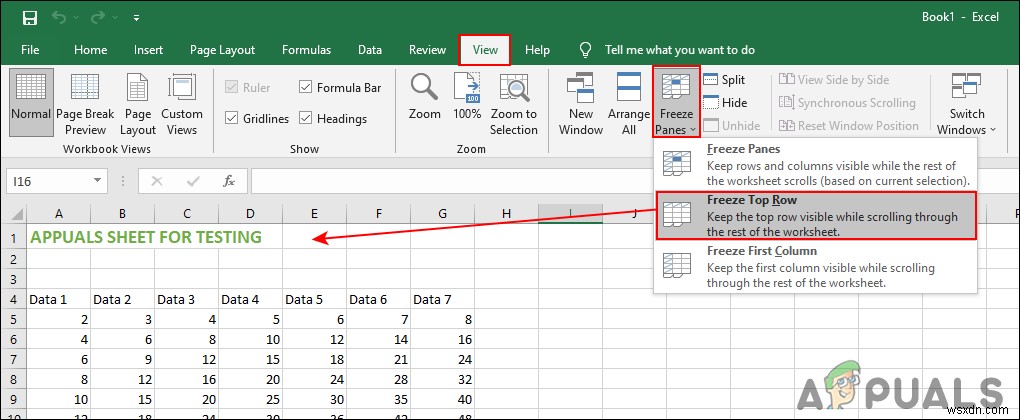The image size is (1020, 420).
Task: Select column H header
Action: [506, 213]
